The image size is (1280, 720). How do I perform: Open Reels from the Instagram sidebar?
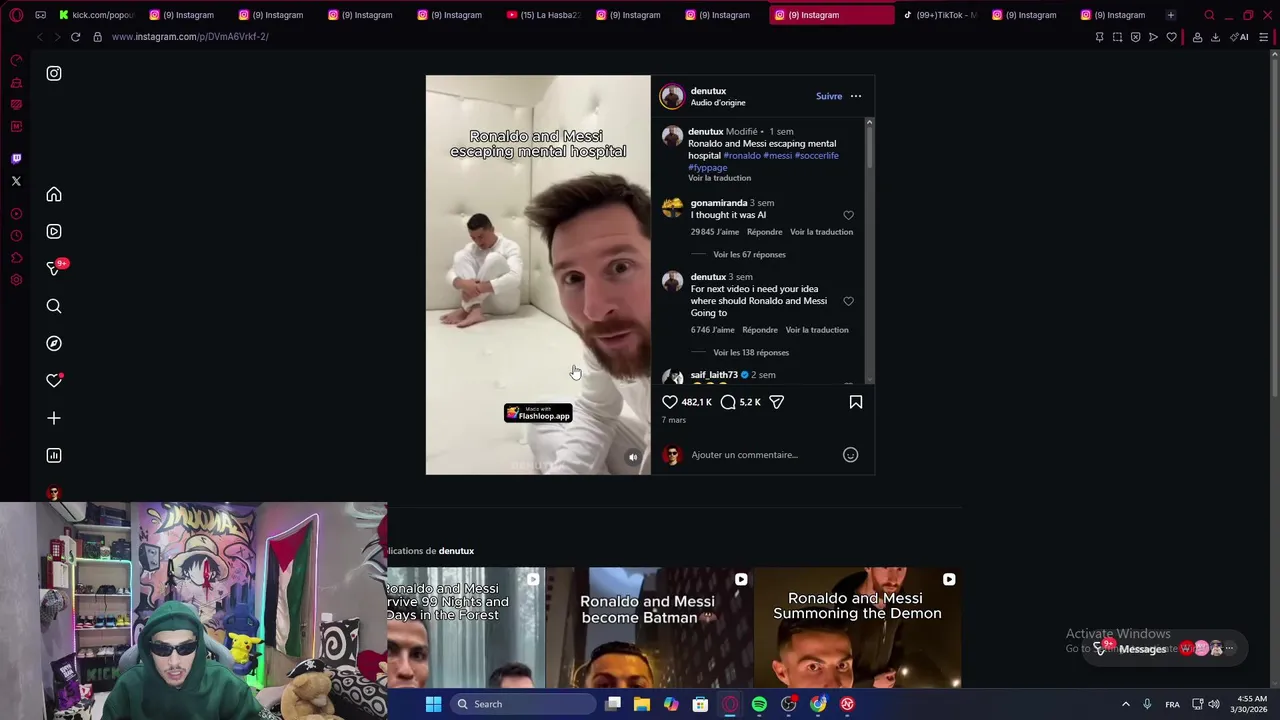54,232
